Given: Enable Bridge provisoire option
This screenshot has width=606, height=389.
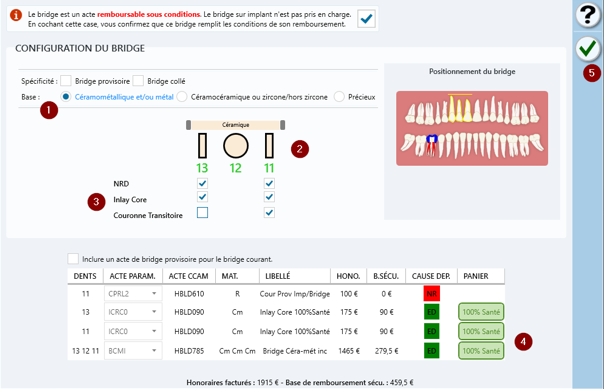Looking at the screenshot, I should [66, 81].
